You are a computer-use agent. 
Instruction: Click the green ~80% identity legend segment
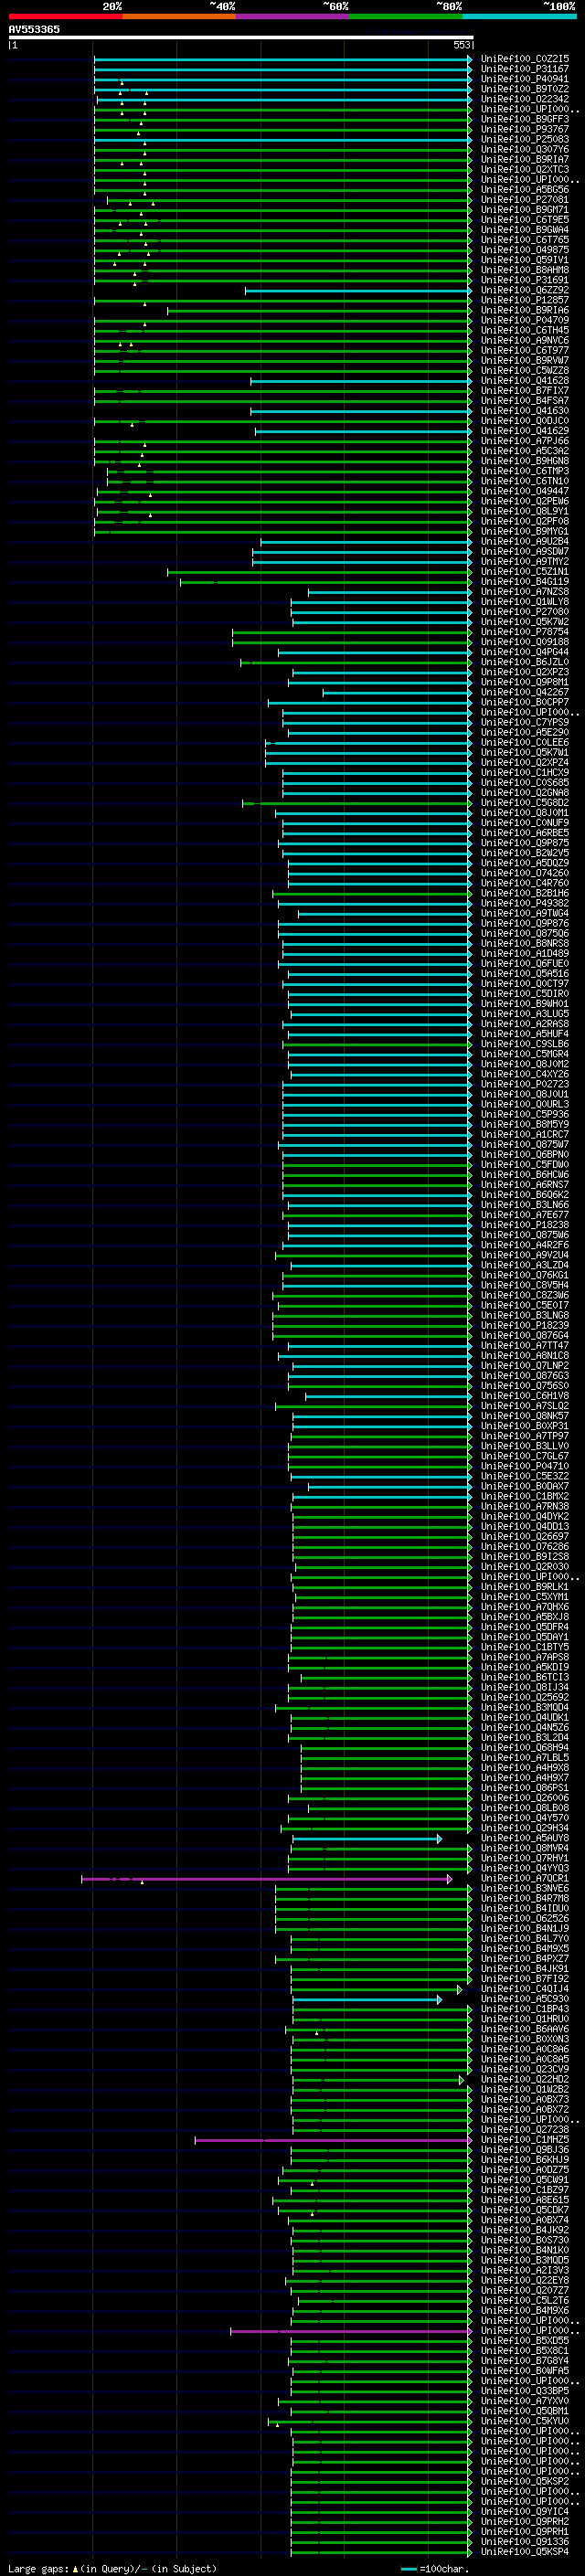pos(406,16)
